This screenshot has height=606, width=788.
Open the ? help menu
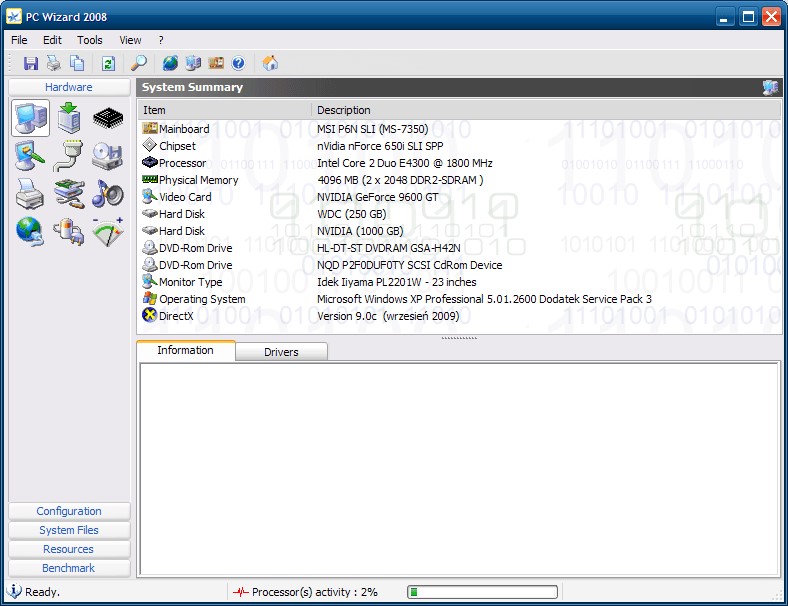[x=161, y=40]
